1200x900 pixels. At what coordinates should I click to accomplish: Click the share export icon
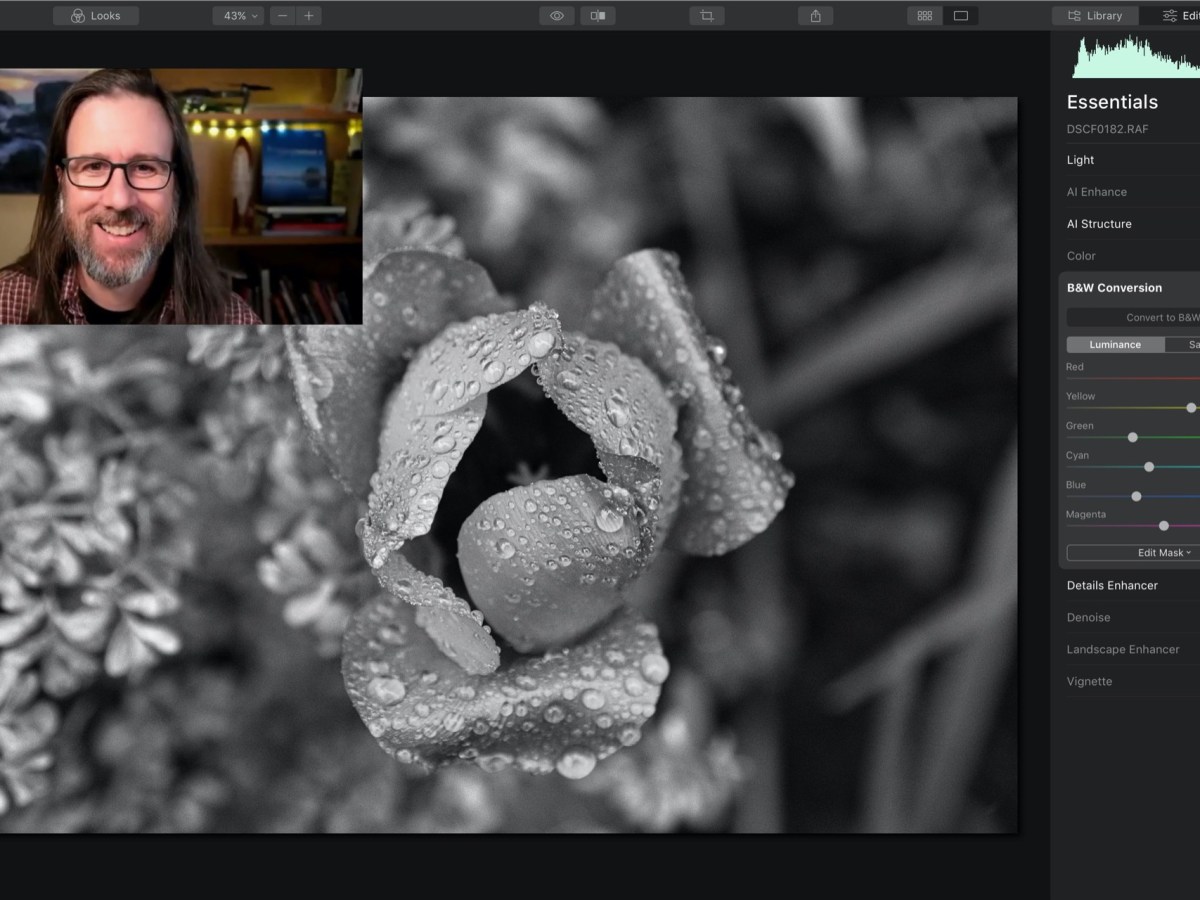click(x=816, y=16)
